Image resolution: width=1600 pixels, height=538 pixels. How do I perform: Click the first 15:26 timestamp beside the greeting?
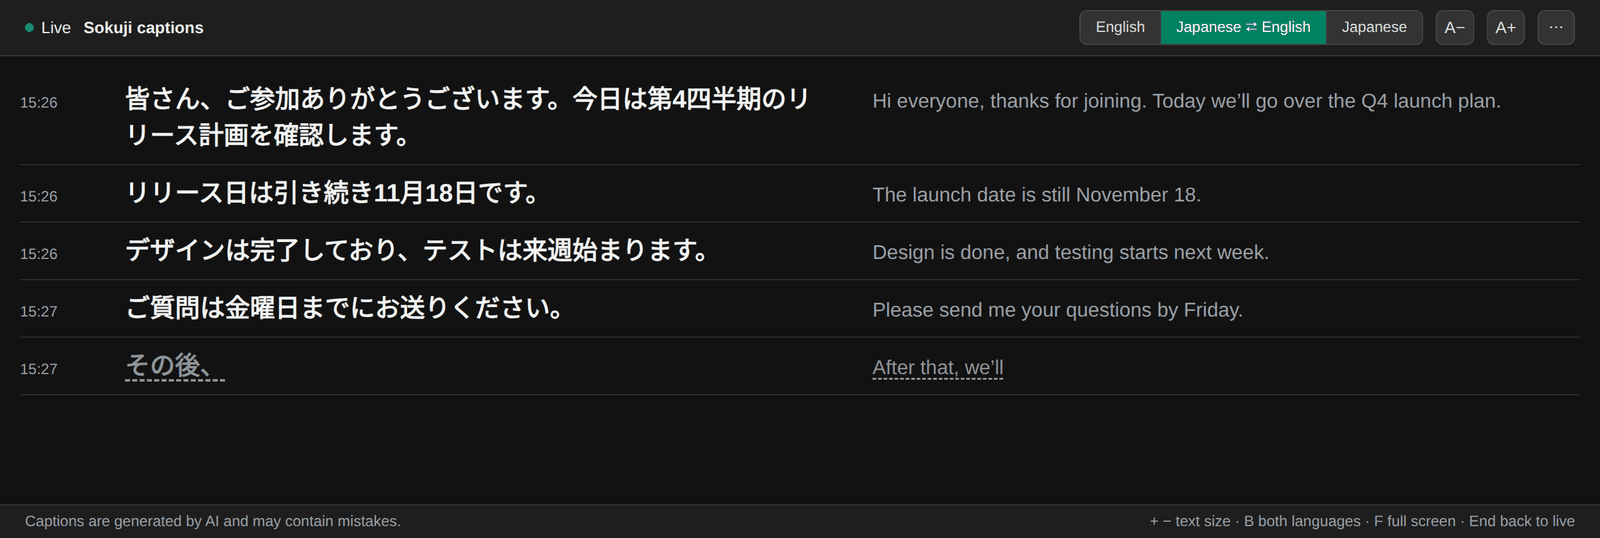(39, 103)
